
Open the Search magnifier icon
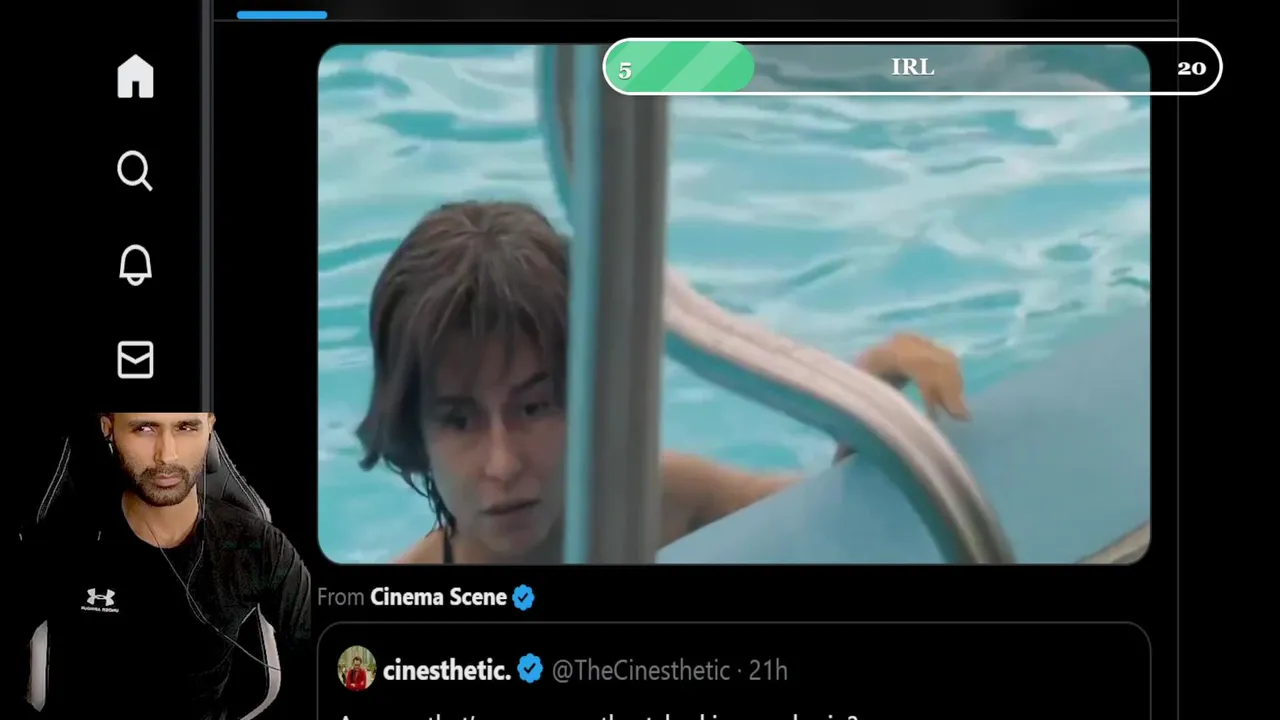coord(135,171)
